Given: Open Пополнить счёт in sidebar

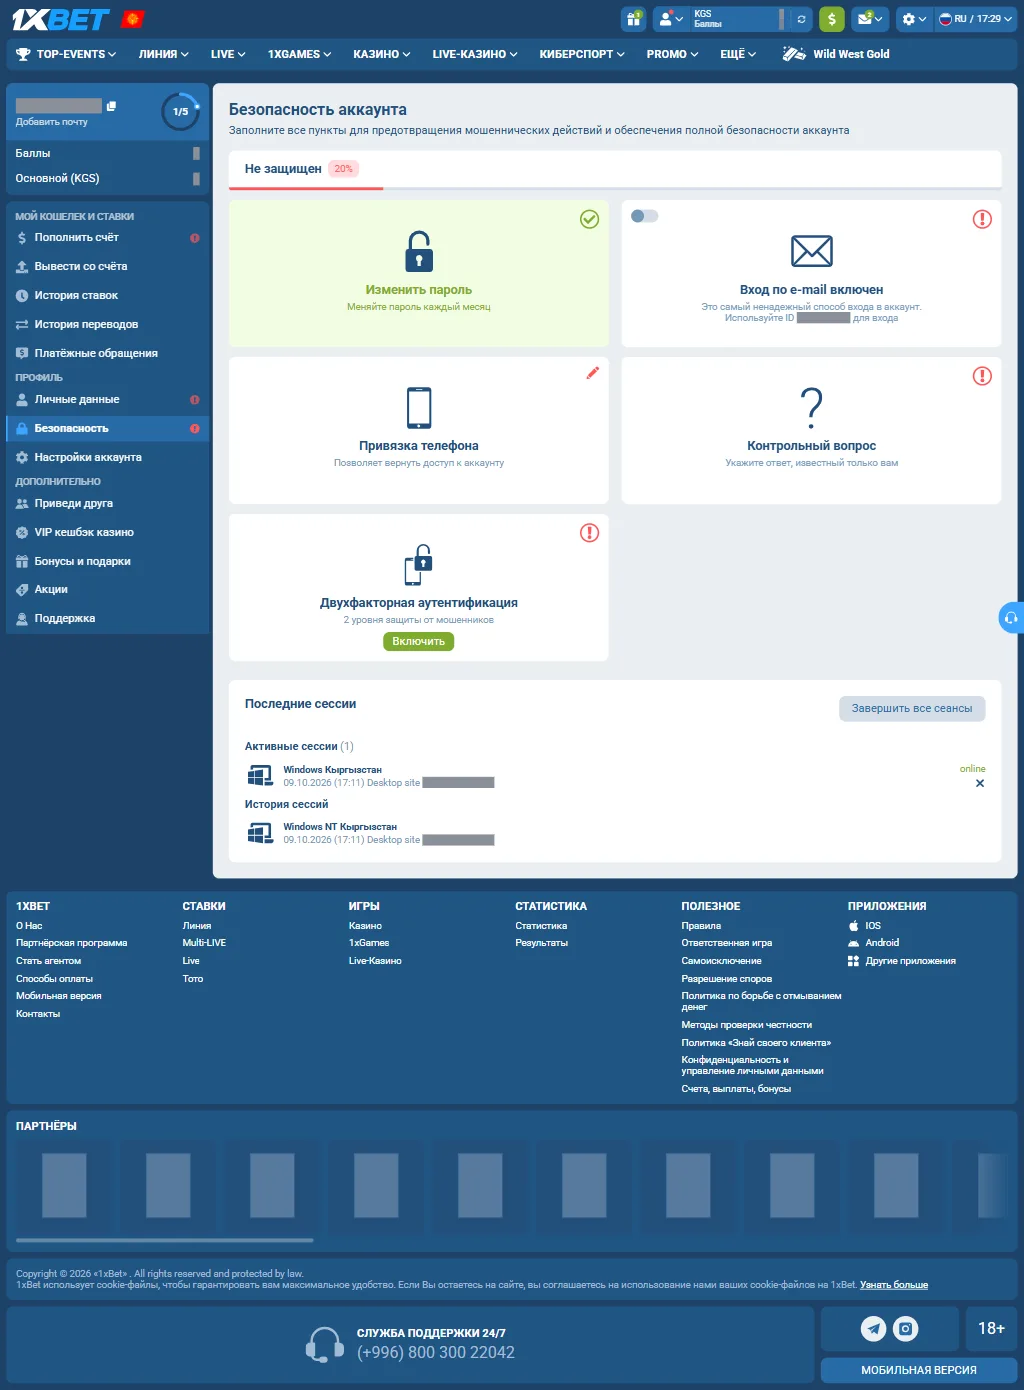Looking at the screenshot, I should point(108,238).
